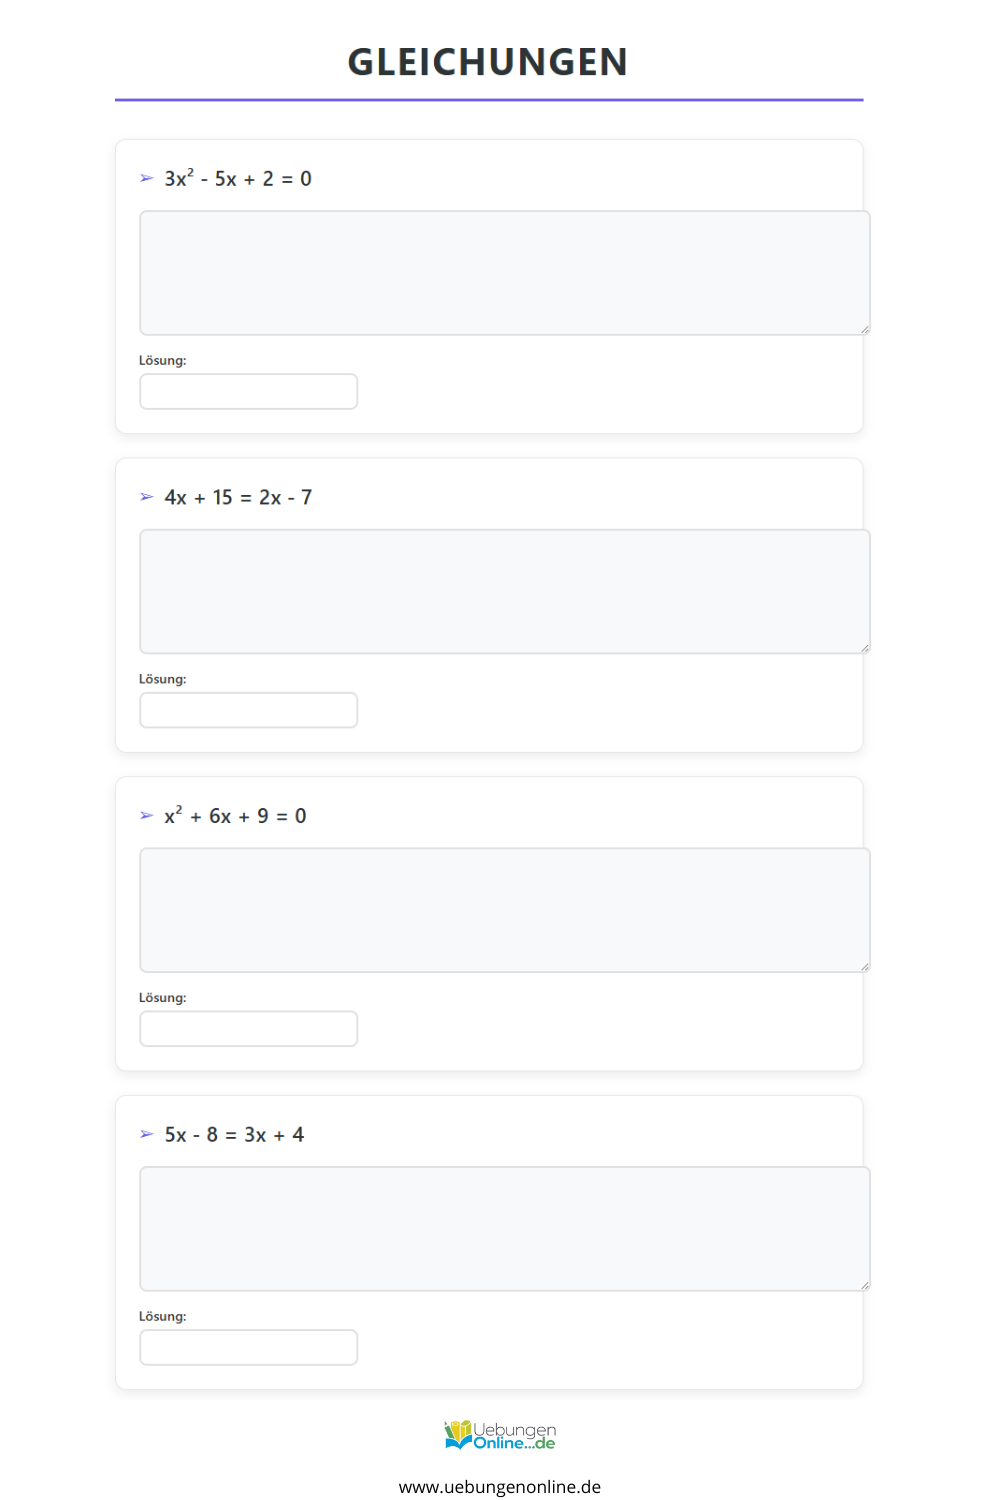
Task: Click the Uebungen Online logo
Action: (500, 1435)
